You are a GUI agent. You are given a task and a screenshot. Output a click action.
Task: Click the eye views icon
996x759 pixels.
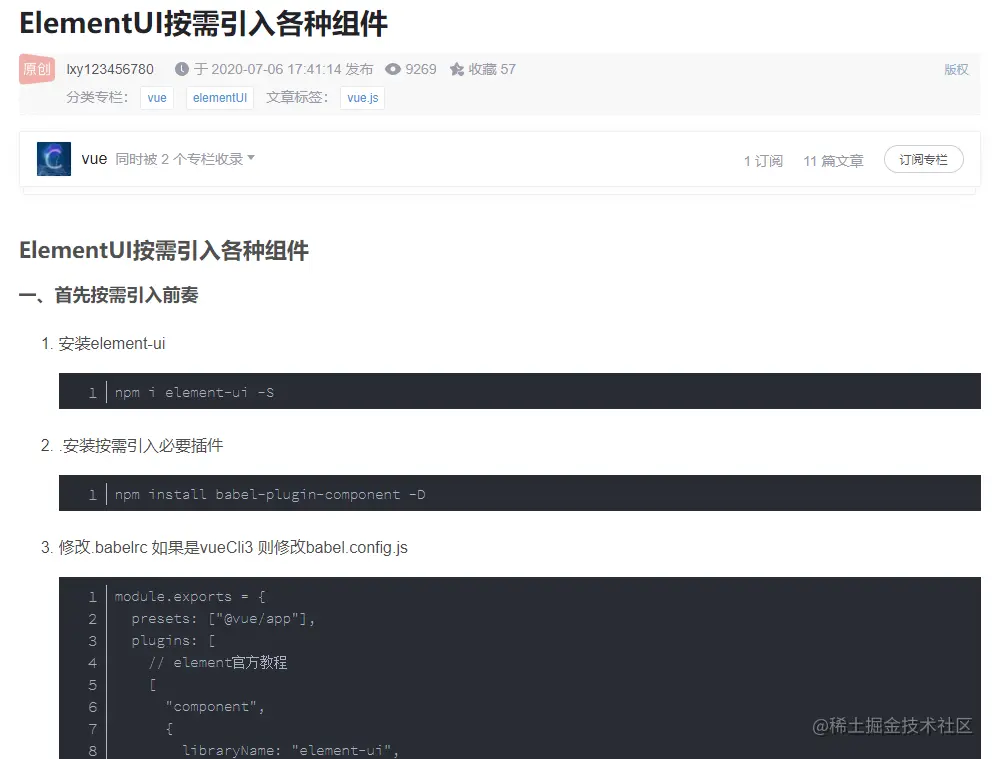click(393, 69)
